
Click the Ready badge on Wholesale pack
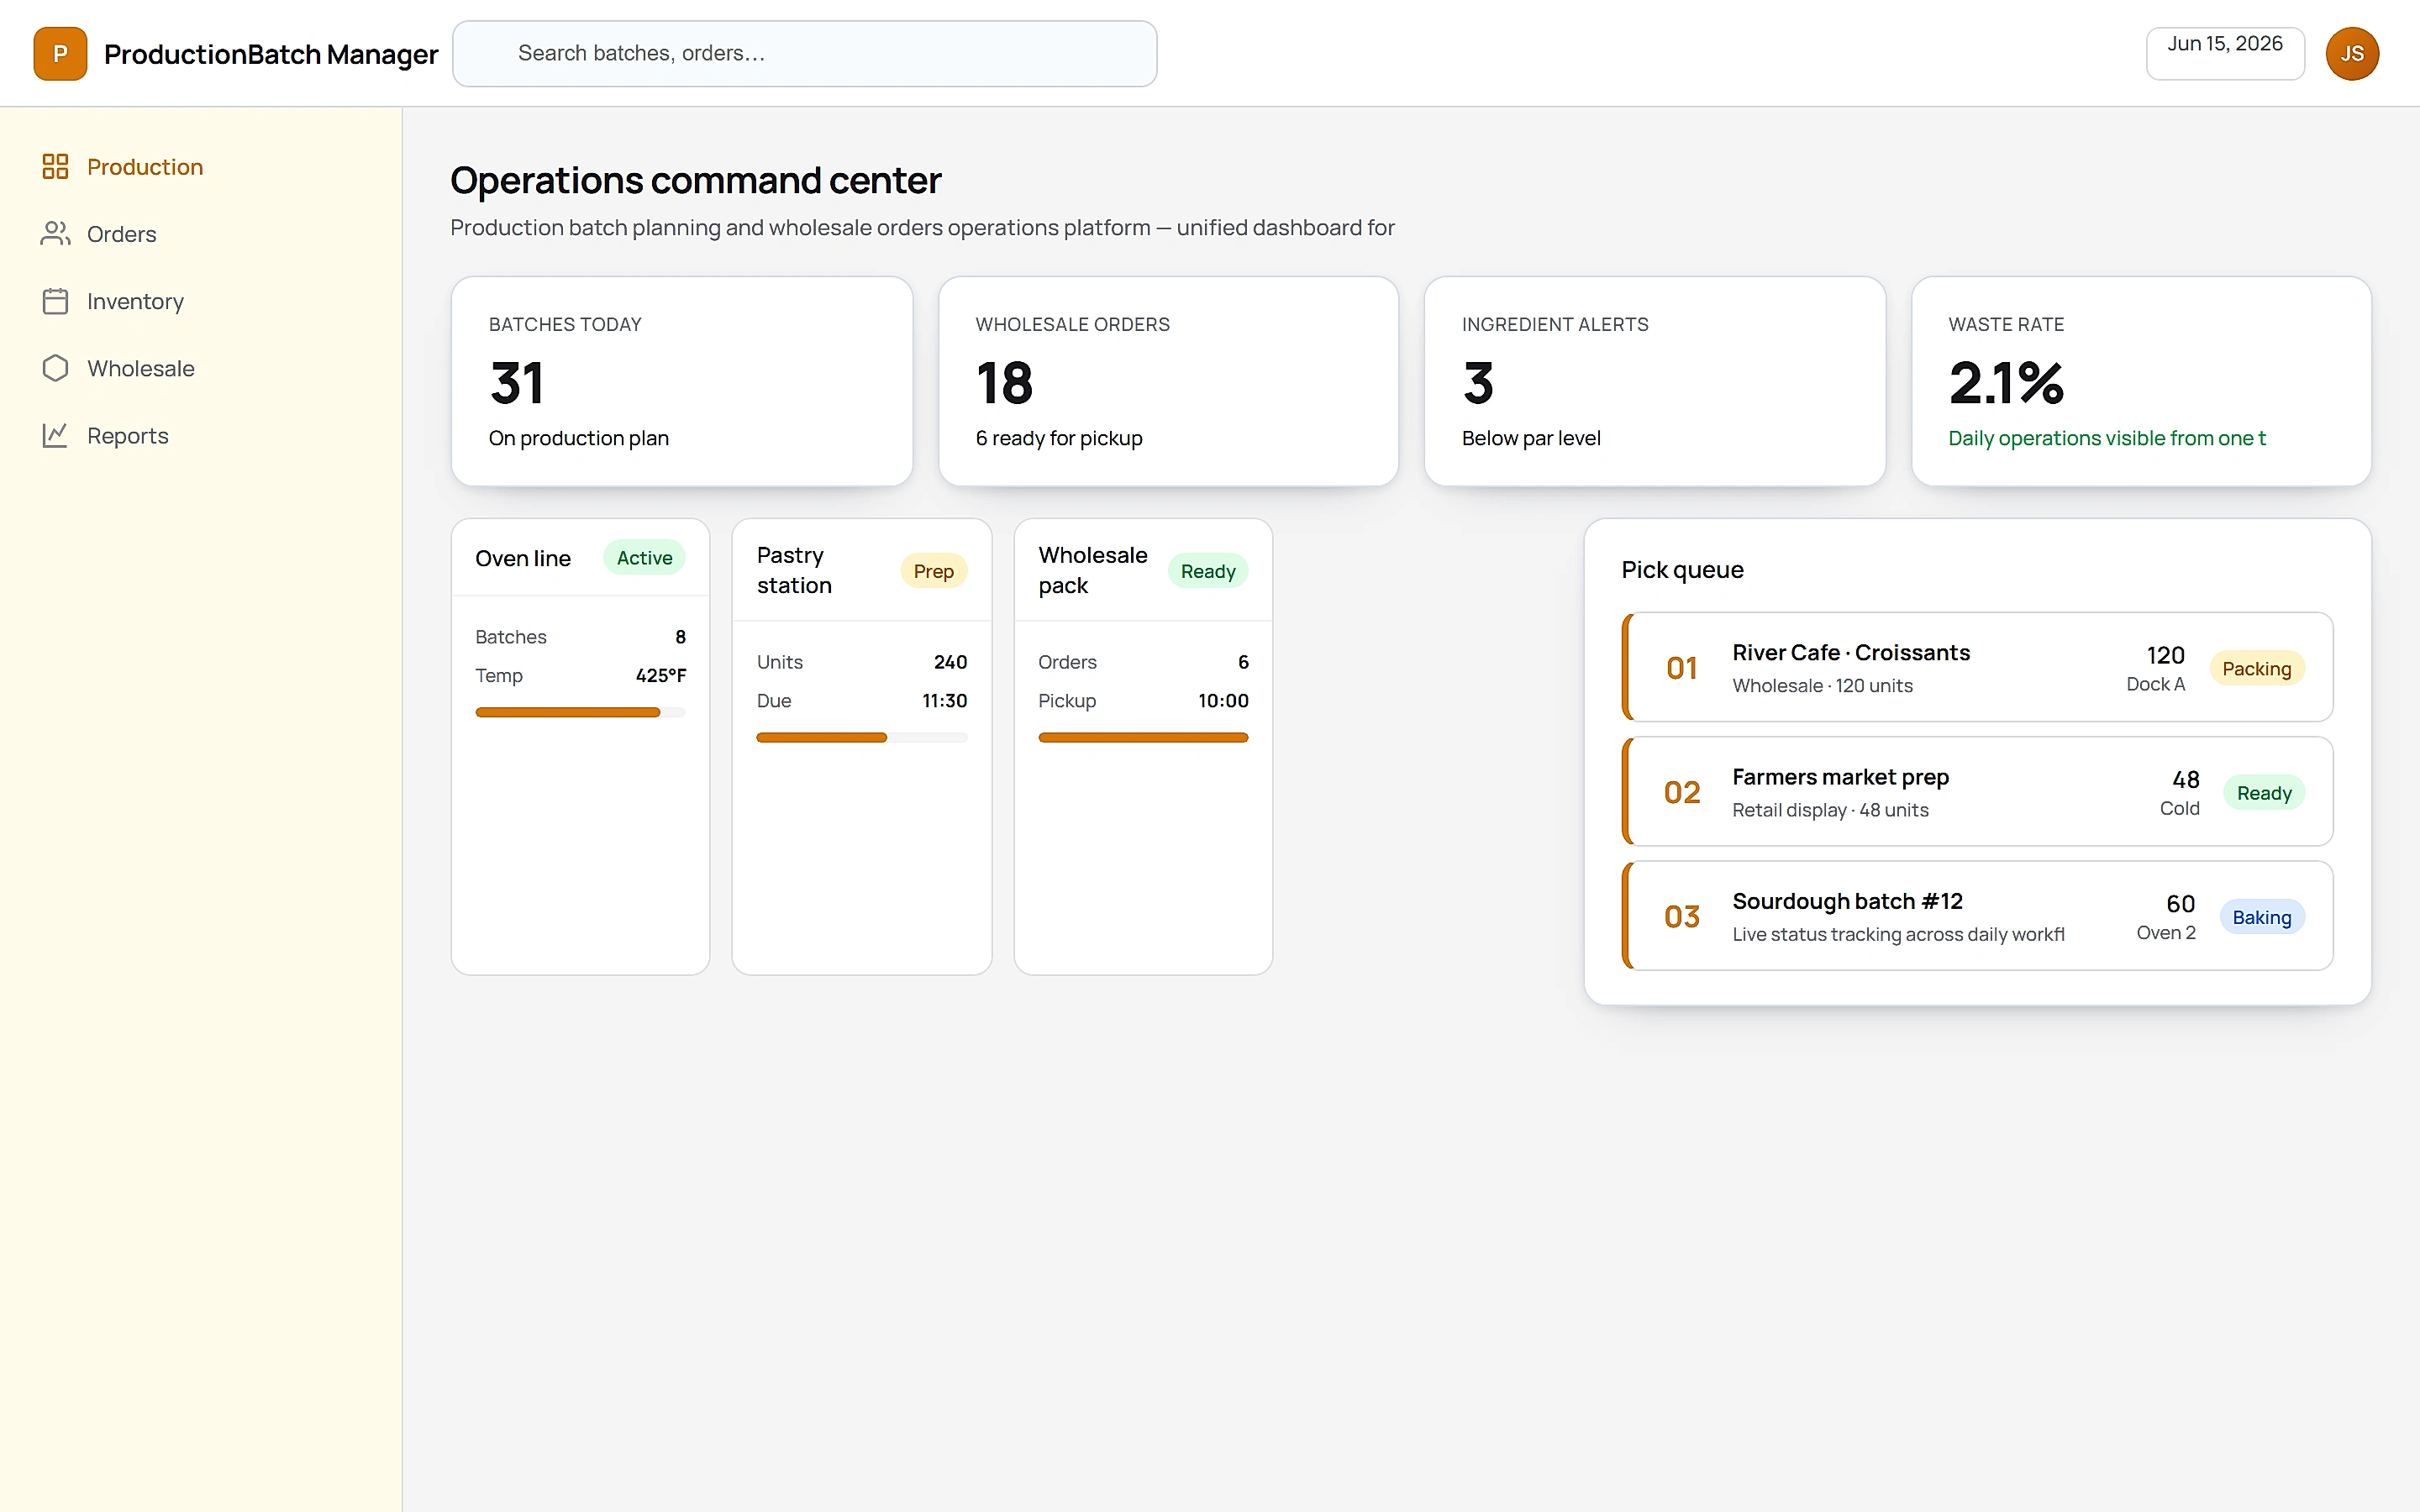(1208, 571)
